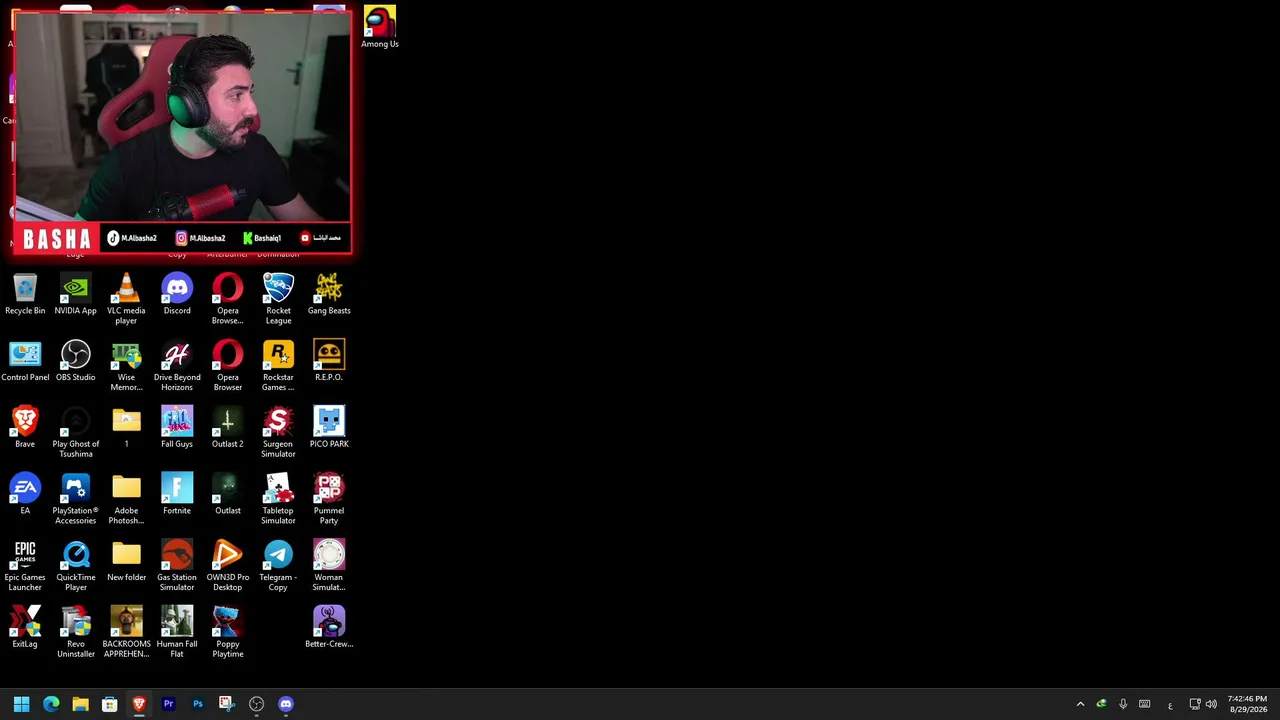Select the Adobe Photoshop folder on desktop
The image size is (1280, 720).
pyautogui.click(x=126, y=499)
